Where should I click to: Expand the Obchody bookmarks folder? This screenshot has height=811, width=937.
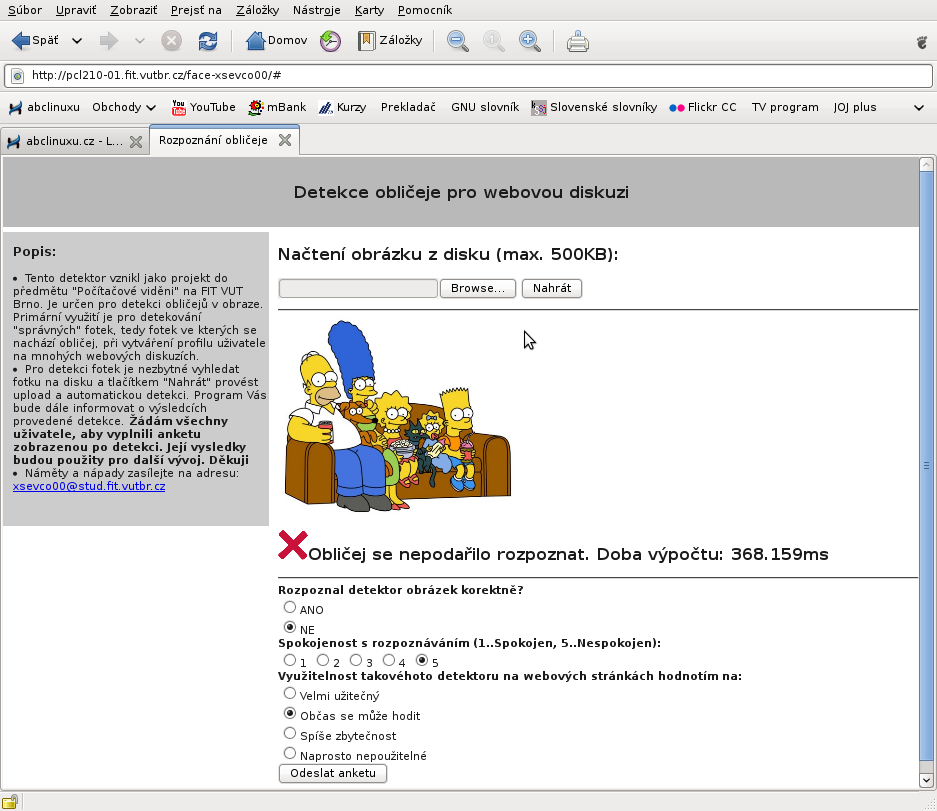click(124, 108)
